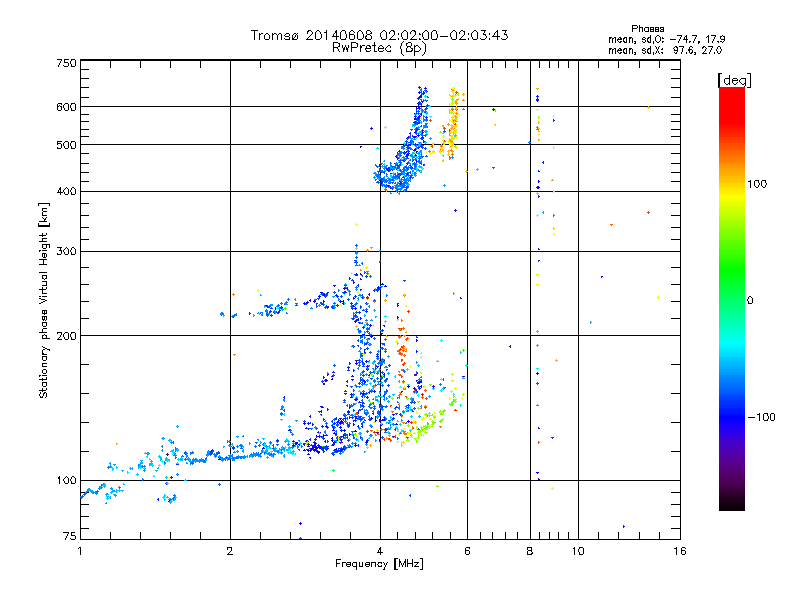Image resolution: width=800 pixels, height=600 pixels.
Task: Click 'mean, sd,O: -74.7, 17.9' statistic
Action: pos(666,39)
